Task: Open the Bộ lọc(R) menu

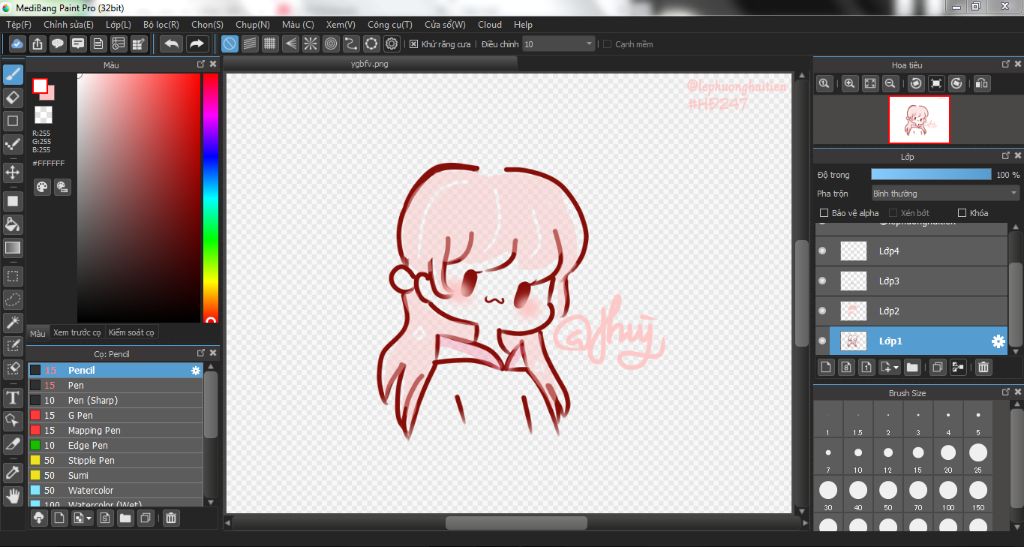Action: click(161, 25)
